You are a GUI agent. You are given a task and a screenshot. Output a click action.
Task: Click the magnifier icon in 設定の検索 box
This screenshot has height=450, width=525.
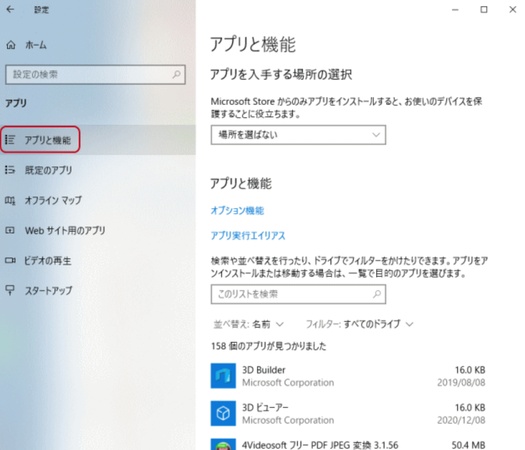tap(176, 74)
